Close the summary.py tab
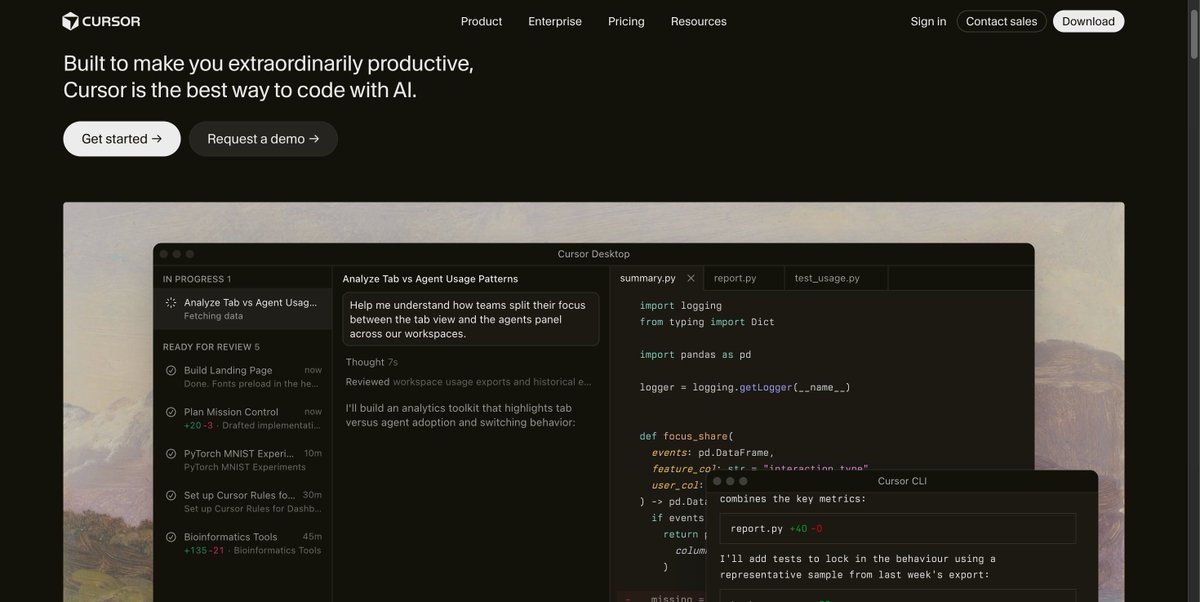Image resolution: width=1200 pixels, height=602 pixels. tap(690, 278)
